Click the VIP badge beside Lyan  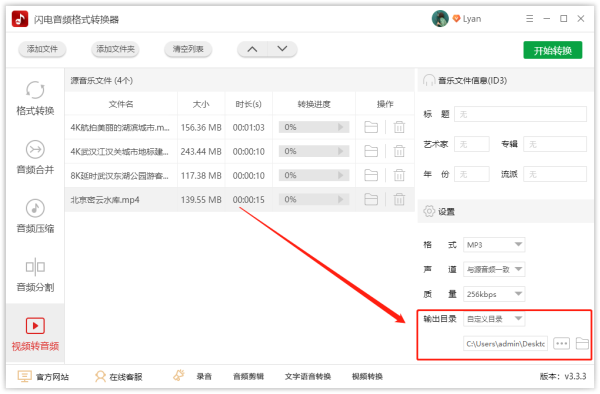pos(456,18)
